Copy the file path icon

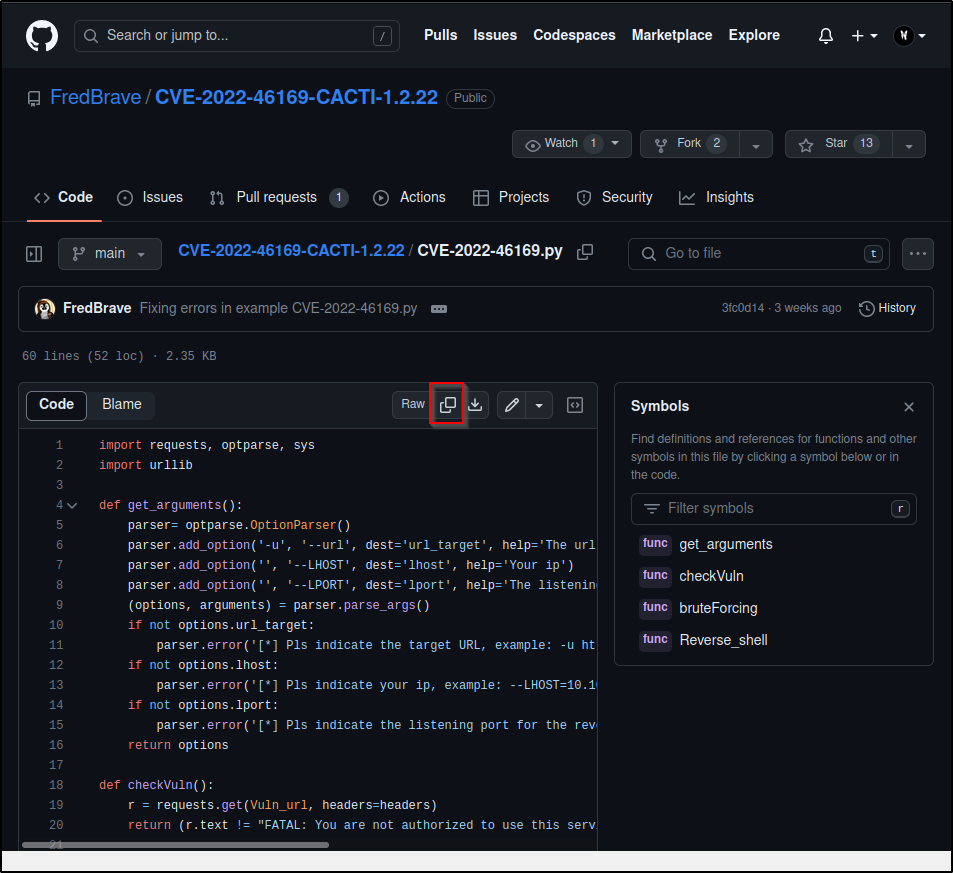pos(585,252)
